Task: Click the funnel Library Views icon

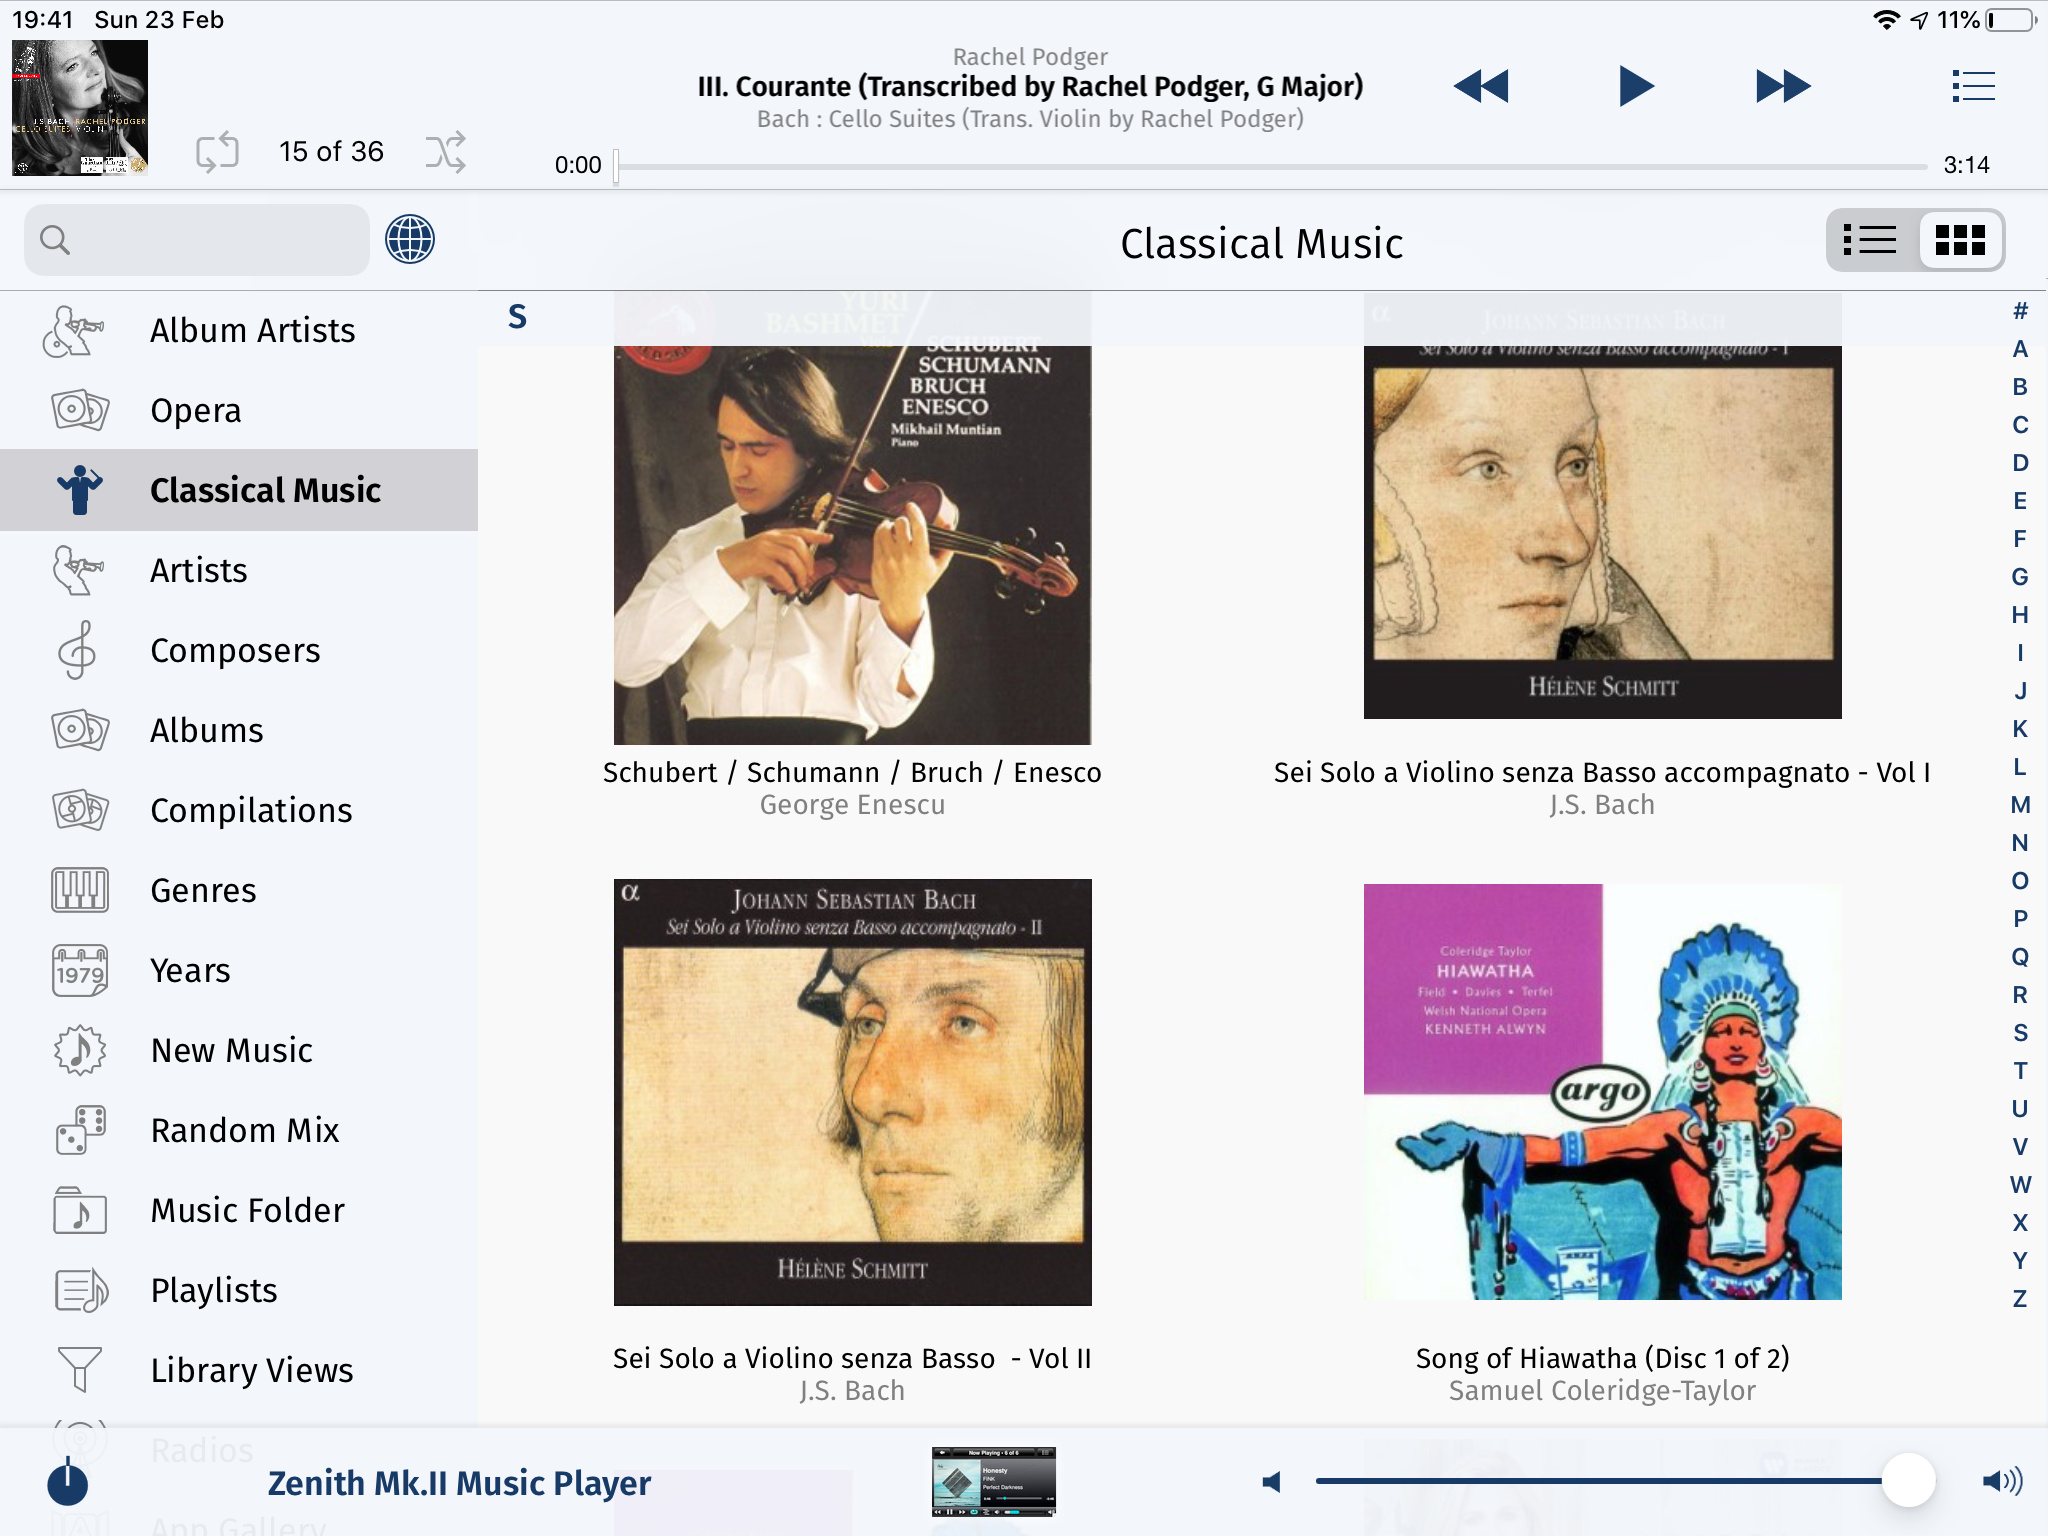Action: pyautogui.click(x=80, y=1370)
